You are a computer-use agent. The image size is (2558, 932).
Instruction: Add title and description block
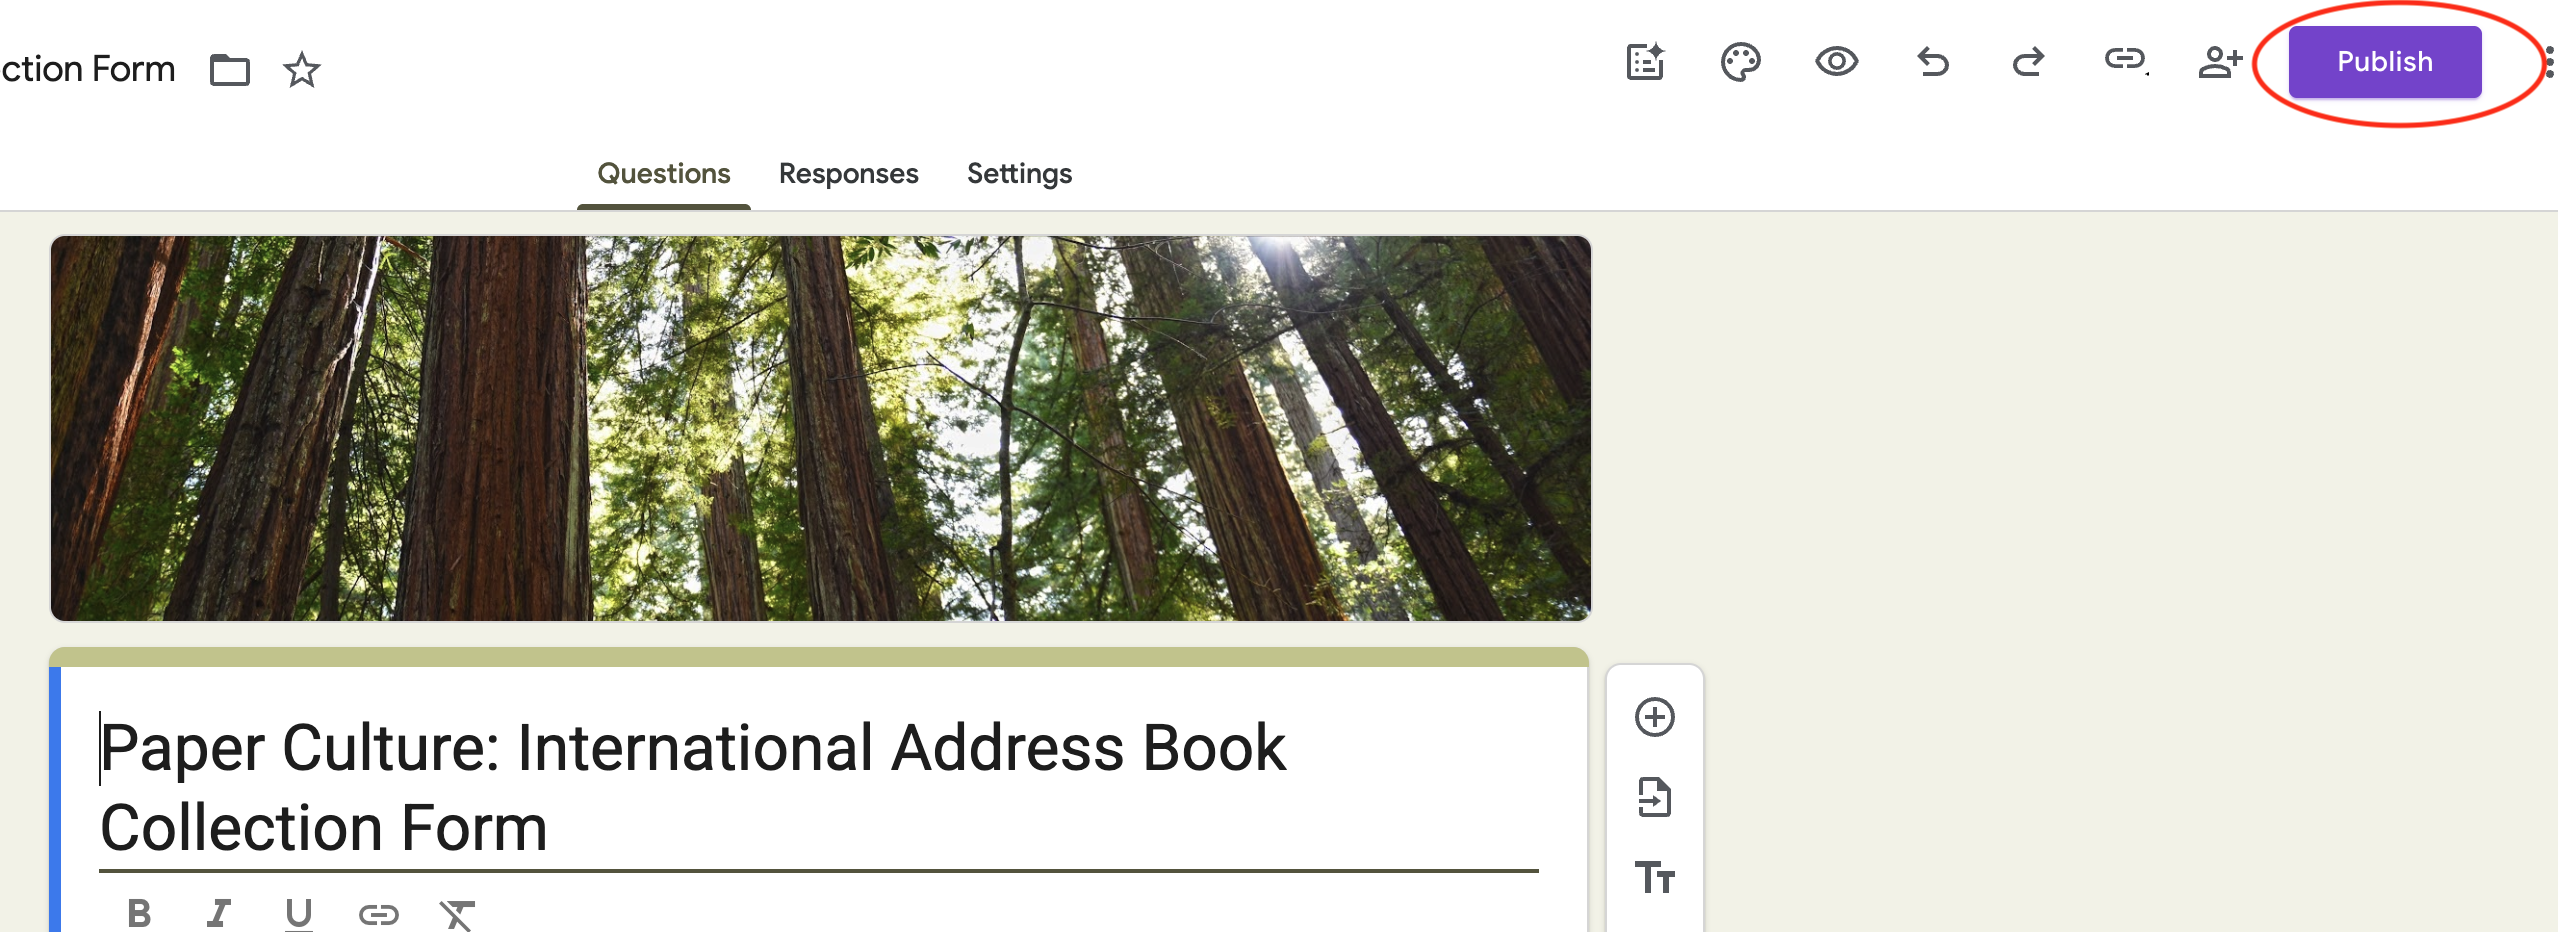(x=1654, y=877)
